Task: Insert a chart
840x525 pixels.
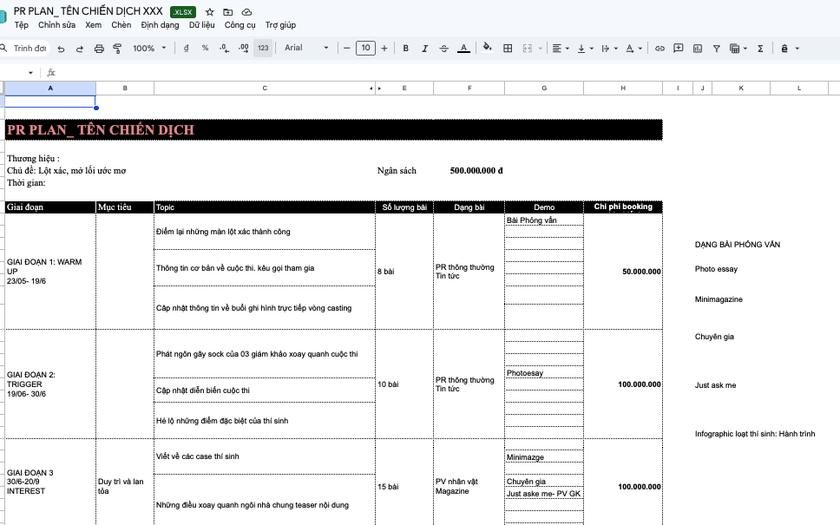Action: [x=698, y=48]
